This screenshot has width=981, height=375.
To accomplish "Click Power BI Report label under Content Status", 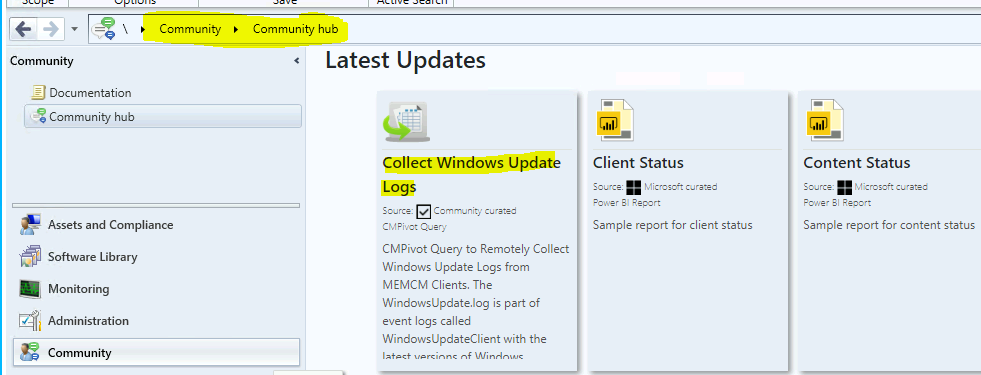I will point(836,203).
